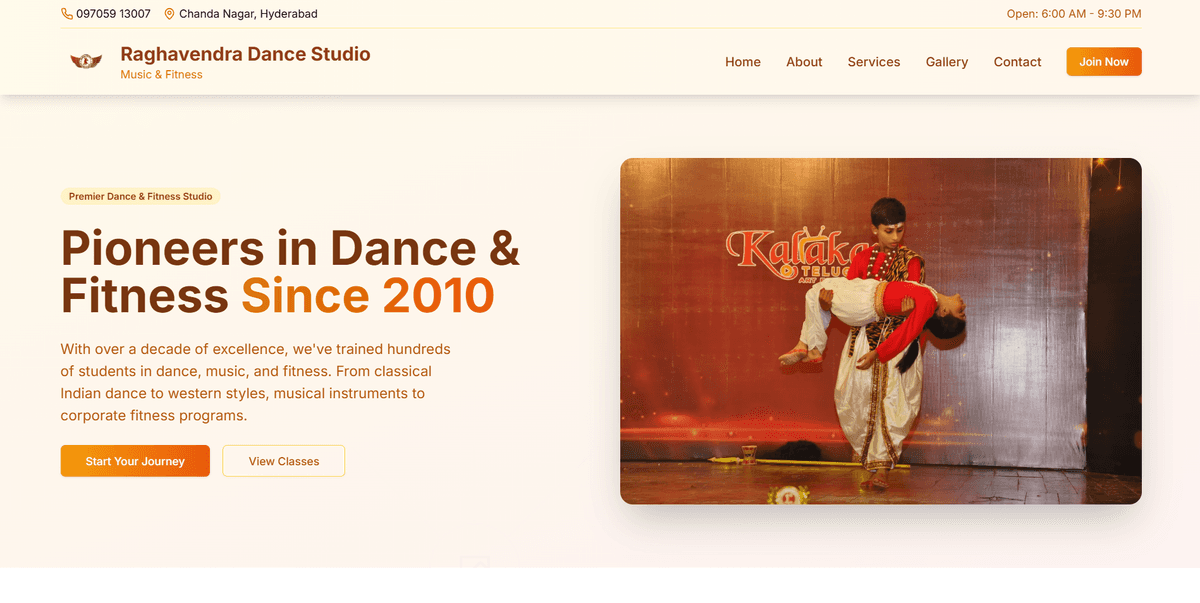Click the Raghavendra Dance Studio title

[245, 54]
